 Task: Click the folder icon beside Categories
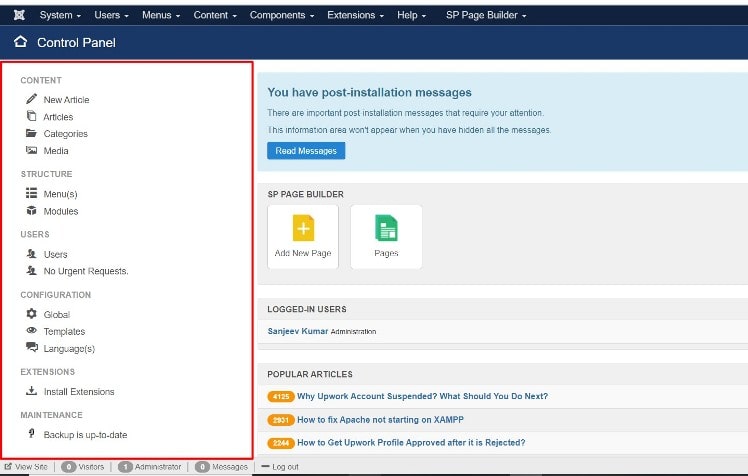(x=31, y=133)
